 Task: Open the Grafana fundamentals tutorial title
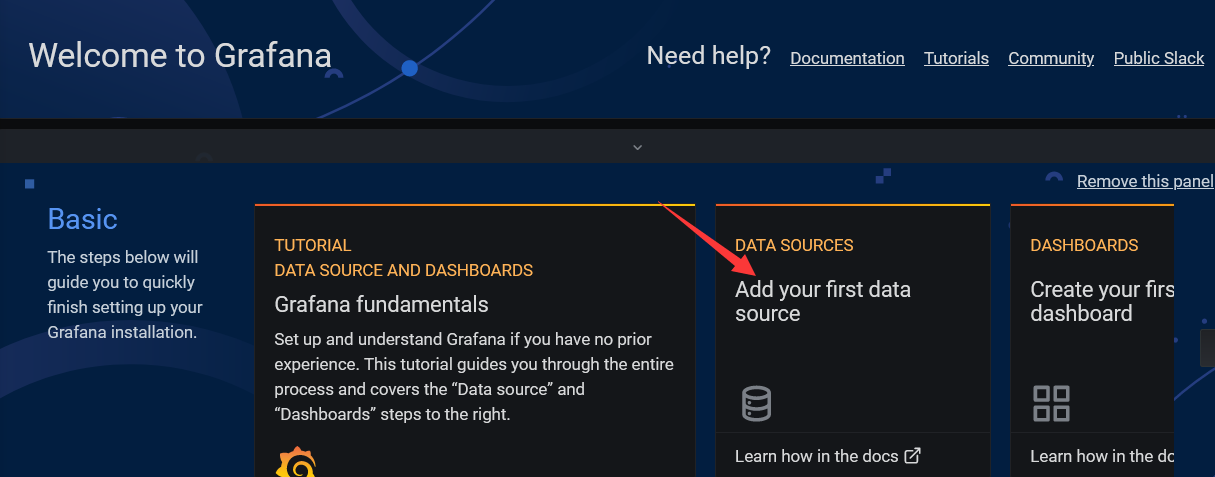[x=382, y=304]
